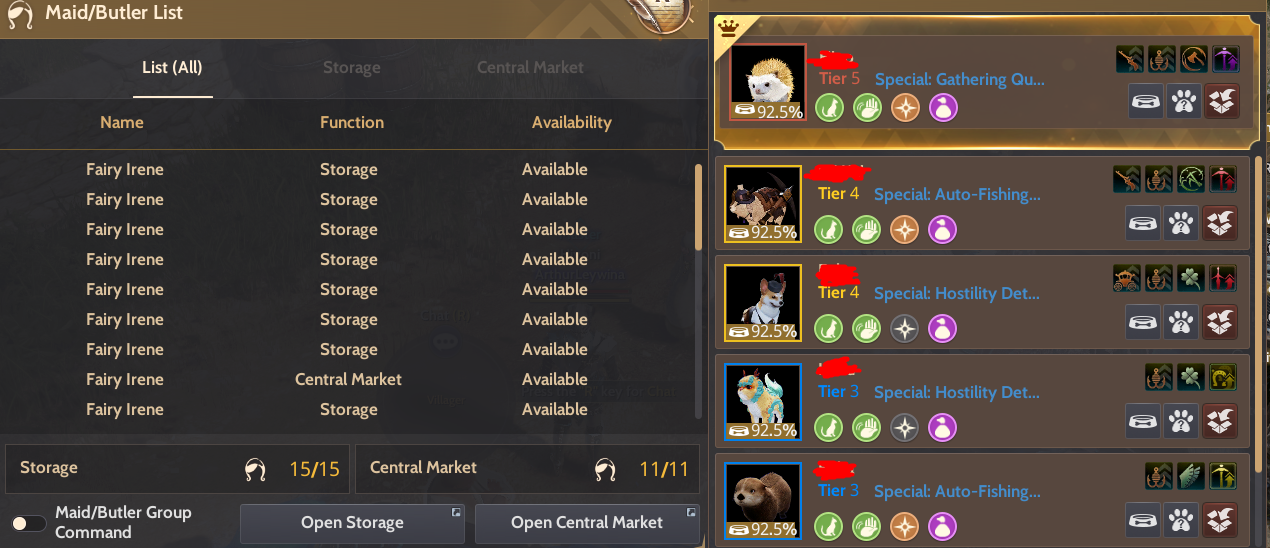Click the axe gathering skill icon on Tier 5 pet

[x=1193, y=60]
